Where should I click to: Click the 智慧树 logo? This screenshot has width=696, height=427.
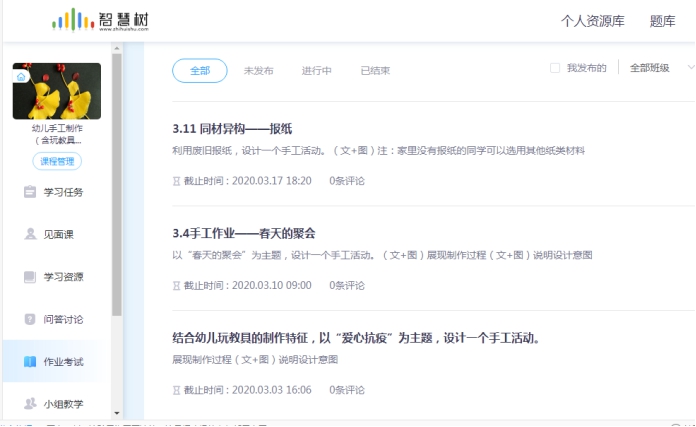tap(101, 20)
